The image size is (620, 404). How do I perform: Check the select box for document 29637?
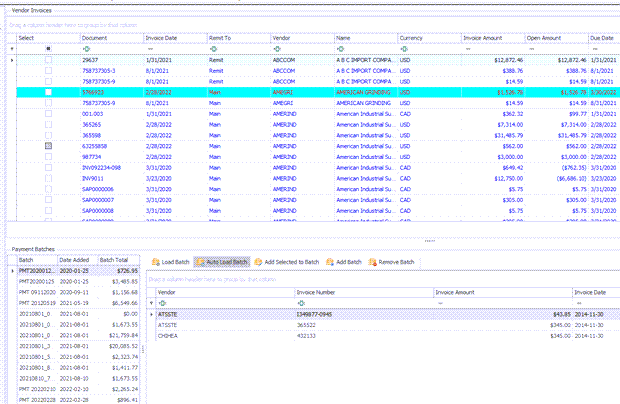pos(48,60)
